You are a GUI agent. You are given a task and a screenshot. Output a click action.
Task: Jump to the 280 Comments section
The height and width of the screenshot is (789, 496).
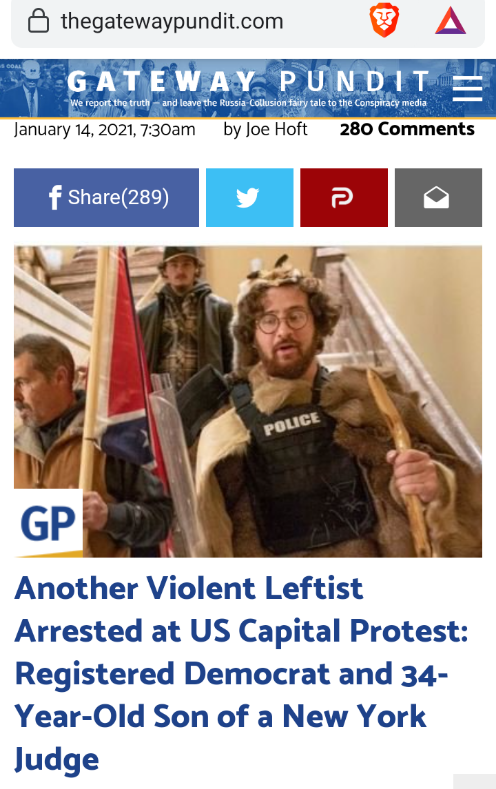(407, 129)
